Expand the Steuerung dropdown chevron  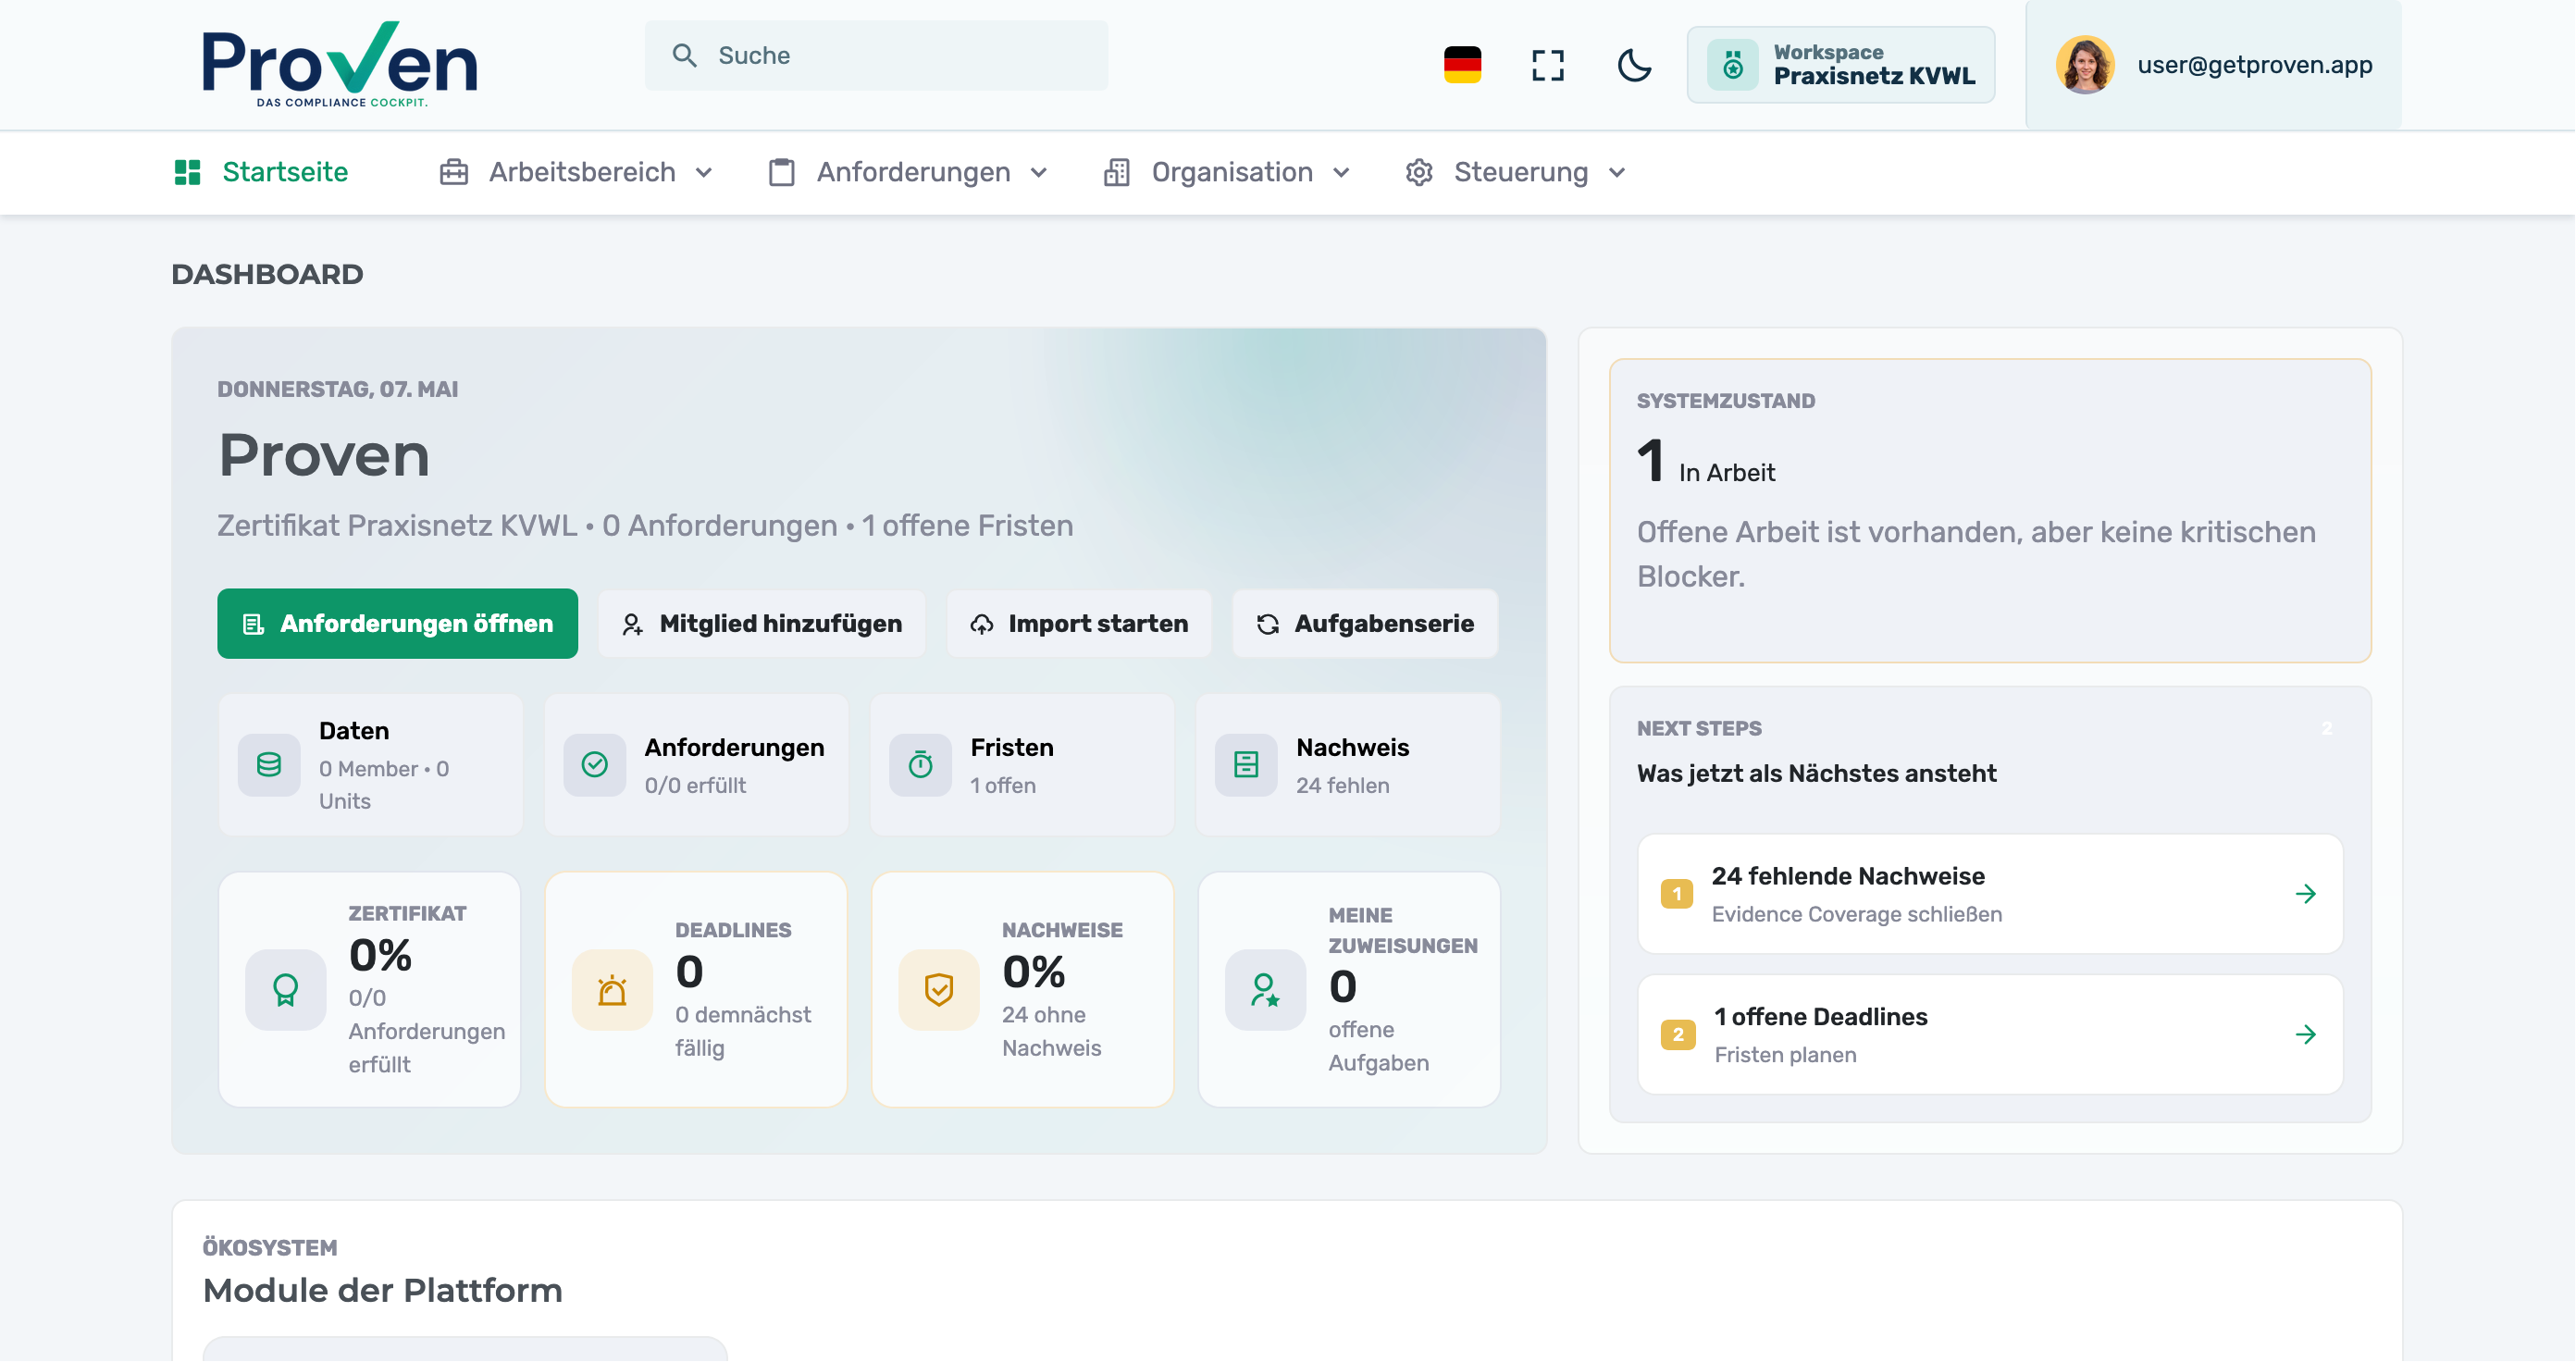(1617, 173)
